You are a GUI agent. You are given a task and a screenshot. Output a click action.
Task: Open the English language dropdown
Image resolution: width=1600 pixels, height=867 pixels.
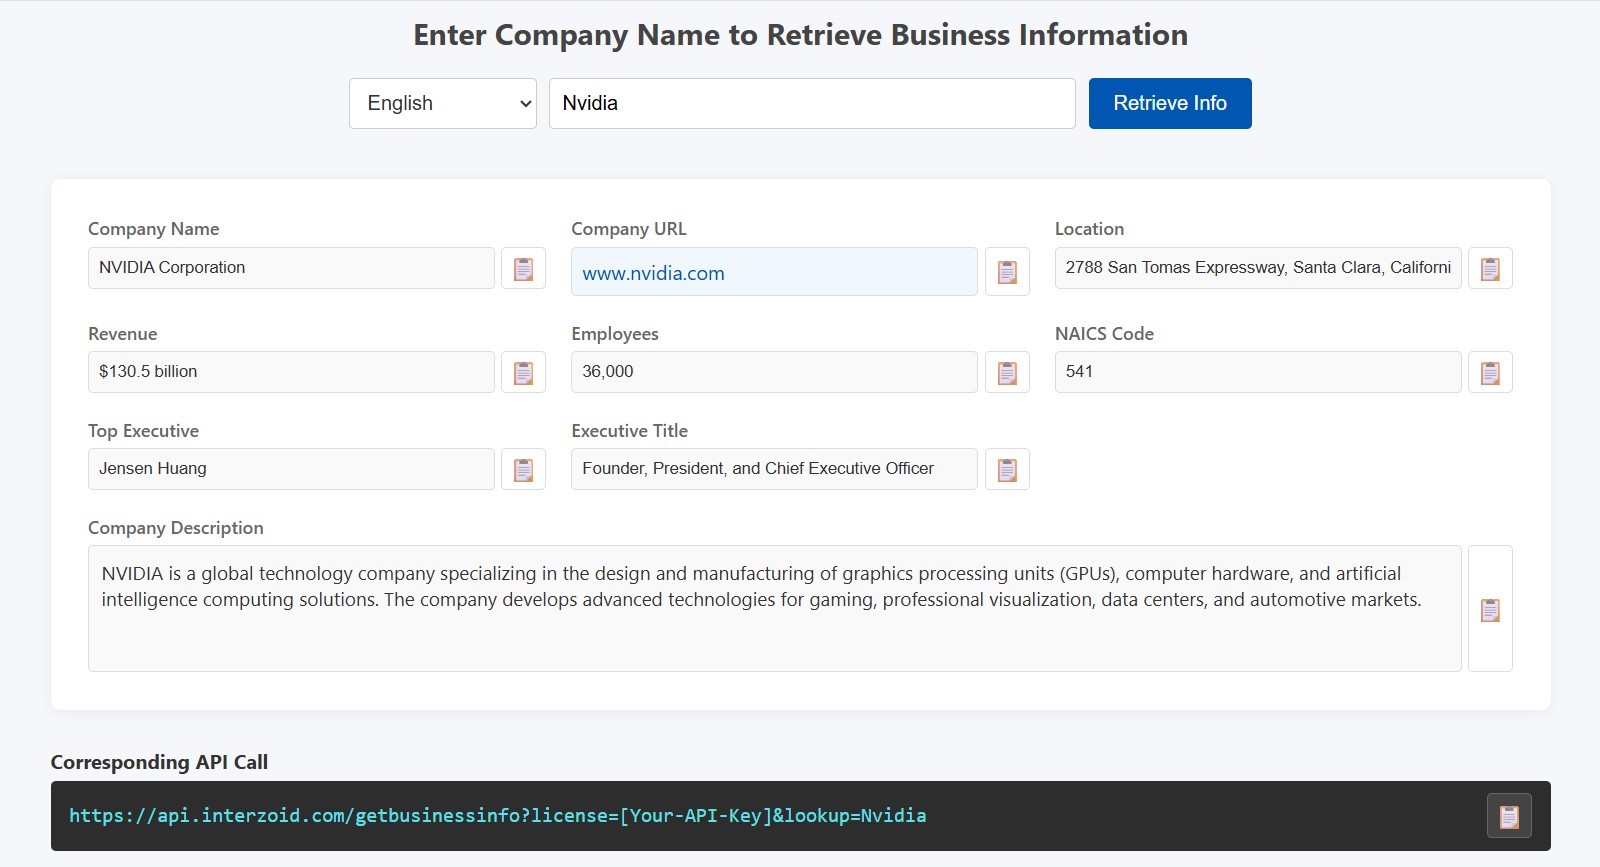pos(443,103)
